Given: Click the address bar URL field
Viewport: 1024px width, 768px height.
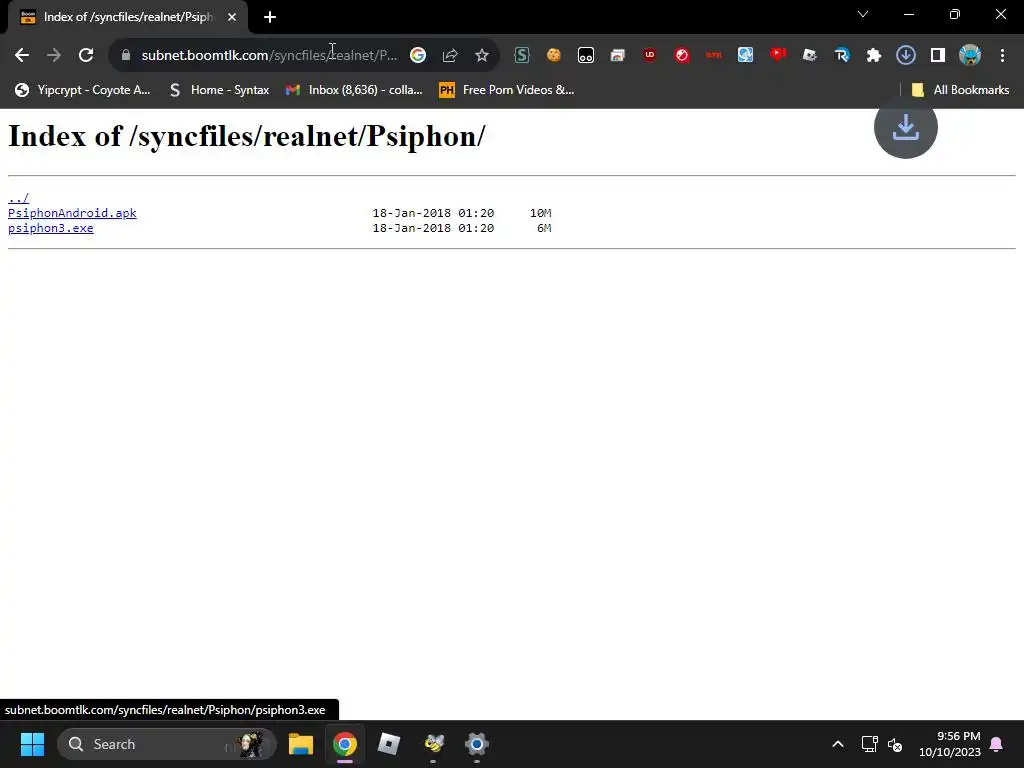Looking at the screenshot, I should (x=269, y=56).
